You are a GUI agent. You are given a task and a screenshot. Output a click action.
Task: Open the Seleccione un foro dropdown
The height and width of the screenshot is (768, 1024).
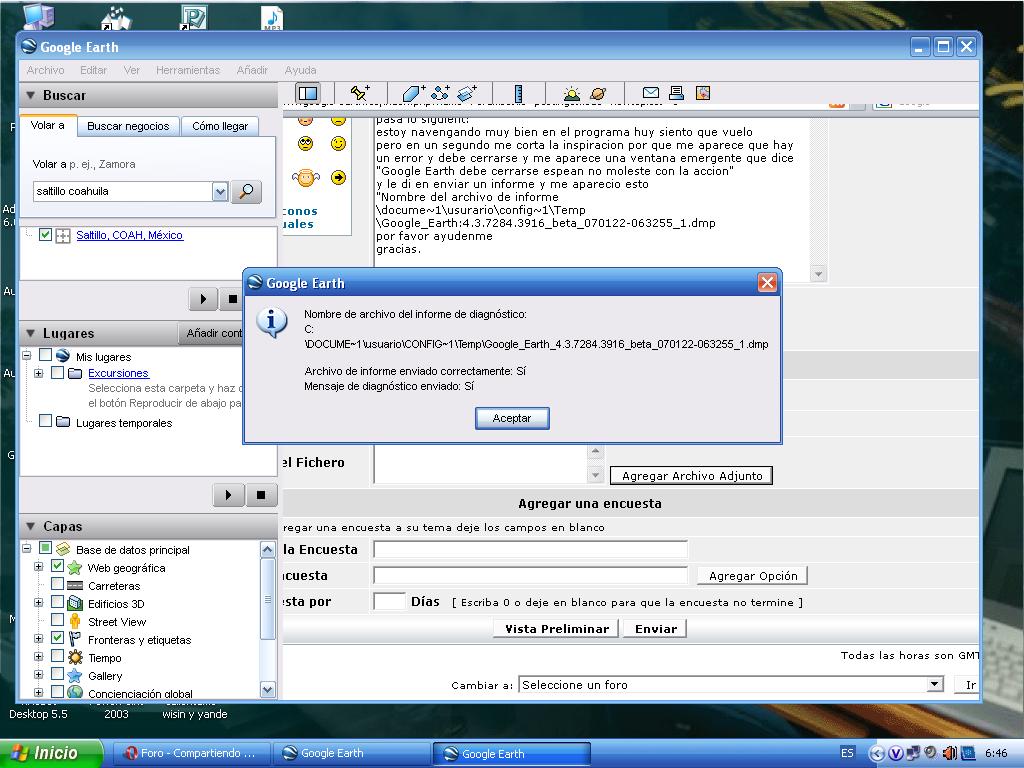(935, 684)
